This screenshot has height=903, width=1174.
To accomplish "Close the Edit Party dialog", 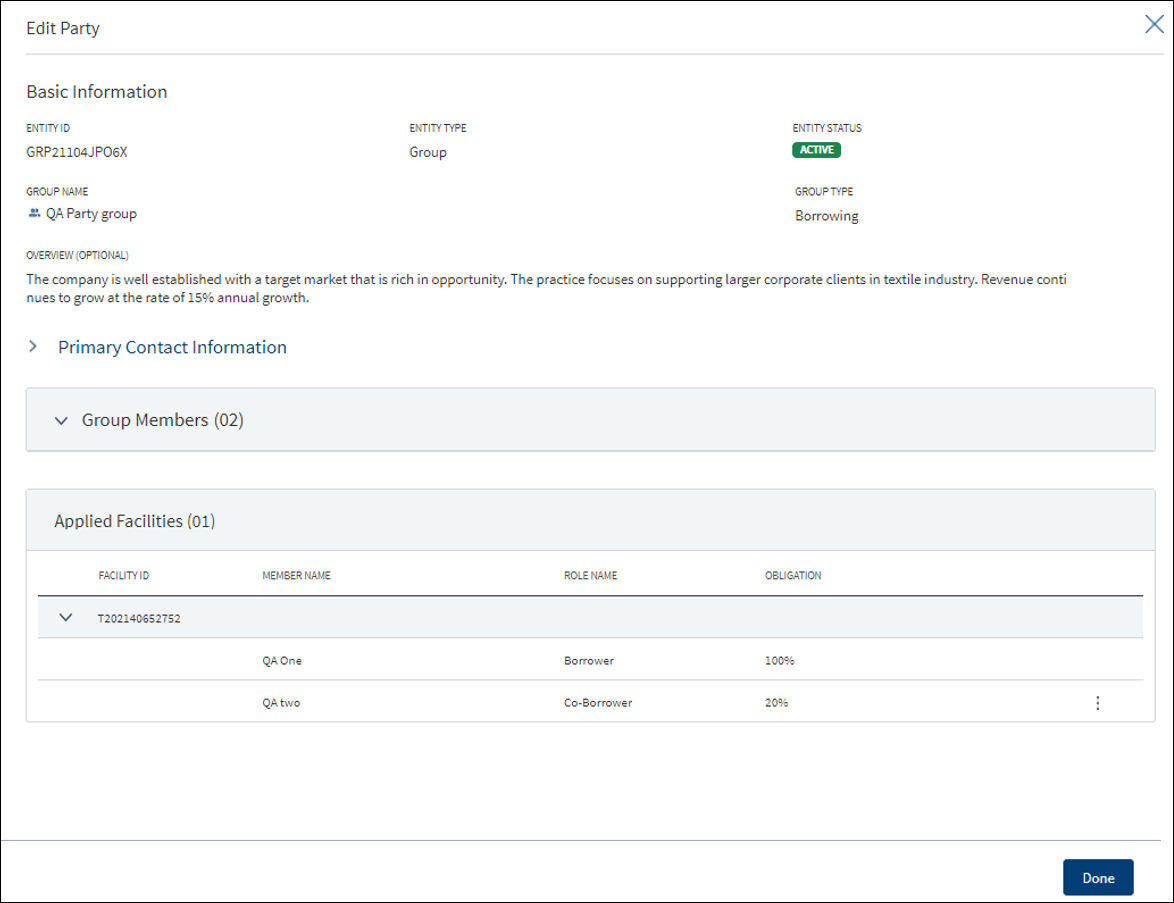I will pos(1154,25).
